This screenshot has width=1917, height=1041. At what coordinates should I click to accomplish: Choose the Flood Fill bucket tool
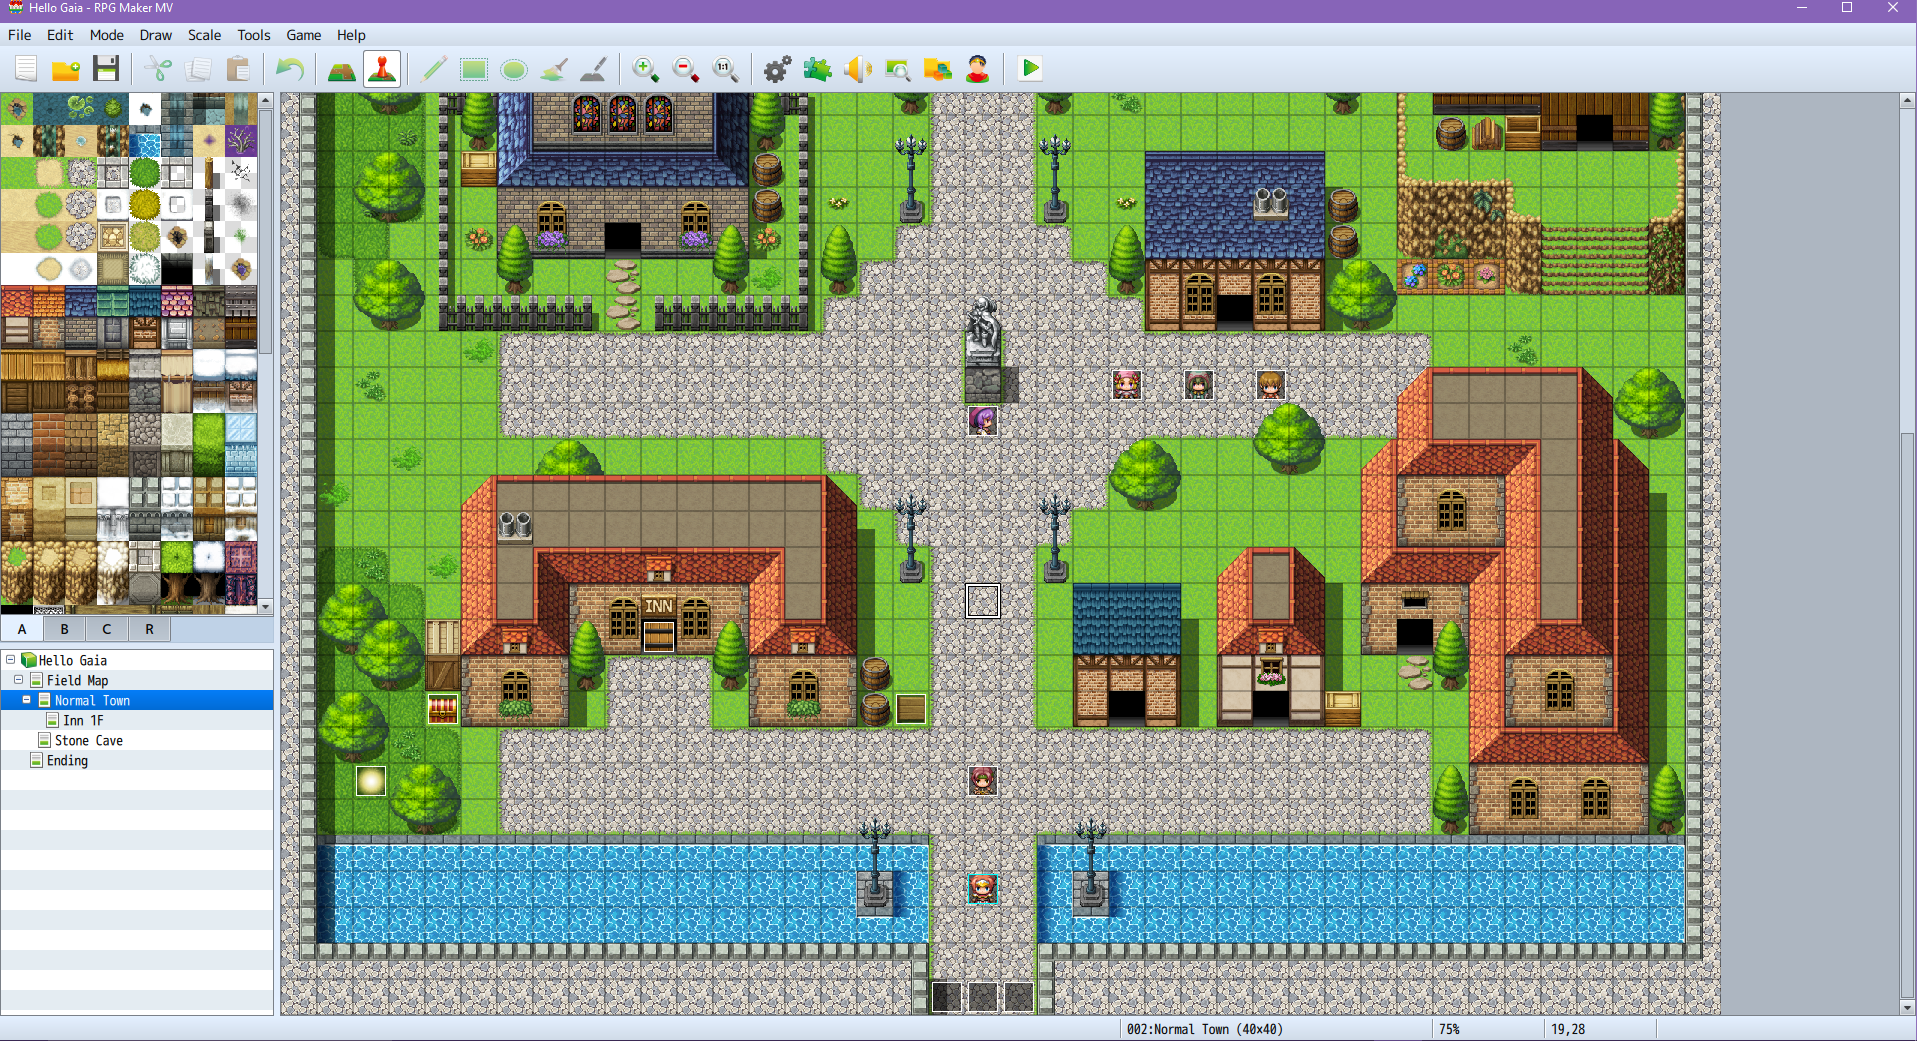tap(554, 69)
